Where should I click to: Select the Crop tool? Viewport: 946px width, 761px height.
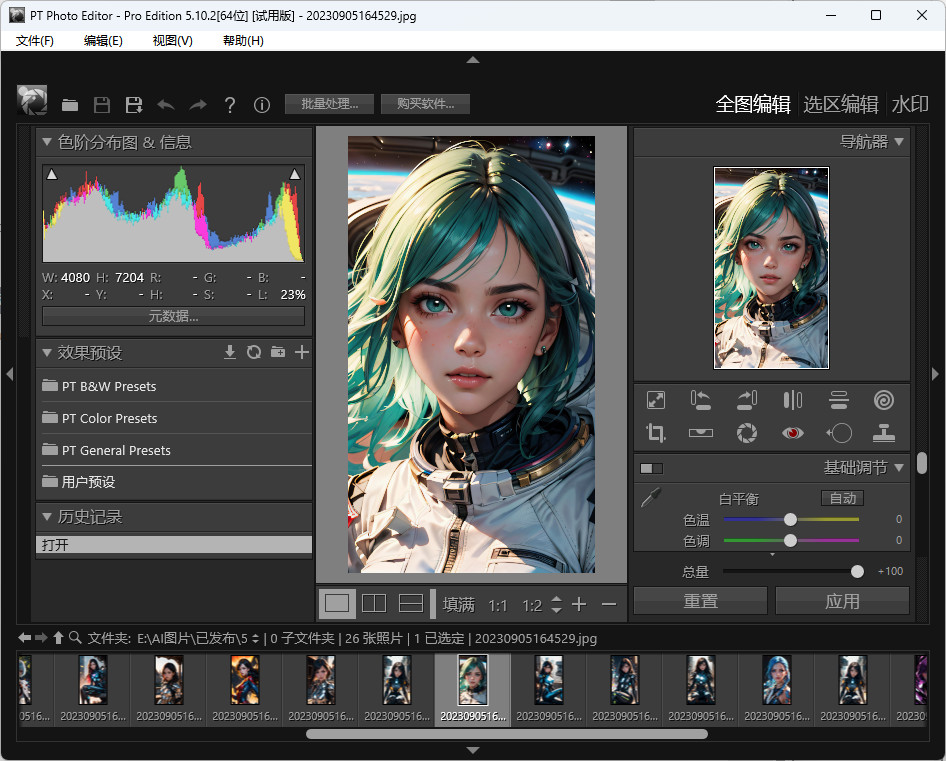point(656,433)
